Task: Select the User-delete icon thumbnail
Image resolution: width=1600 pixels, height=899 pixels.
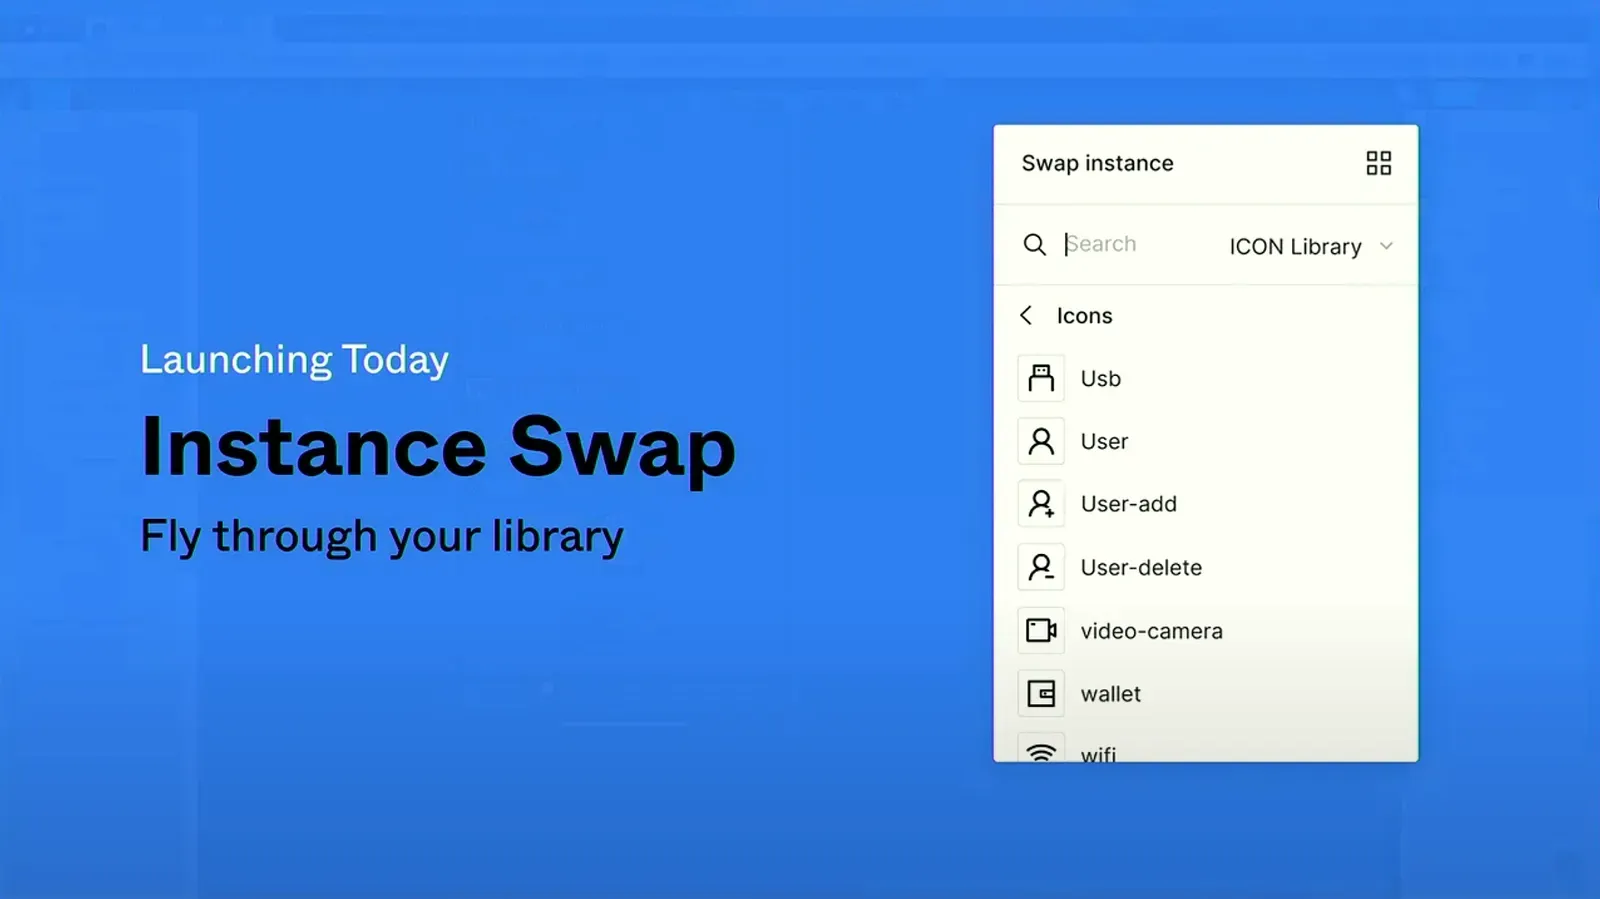Action: (x=1041, y=567)
